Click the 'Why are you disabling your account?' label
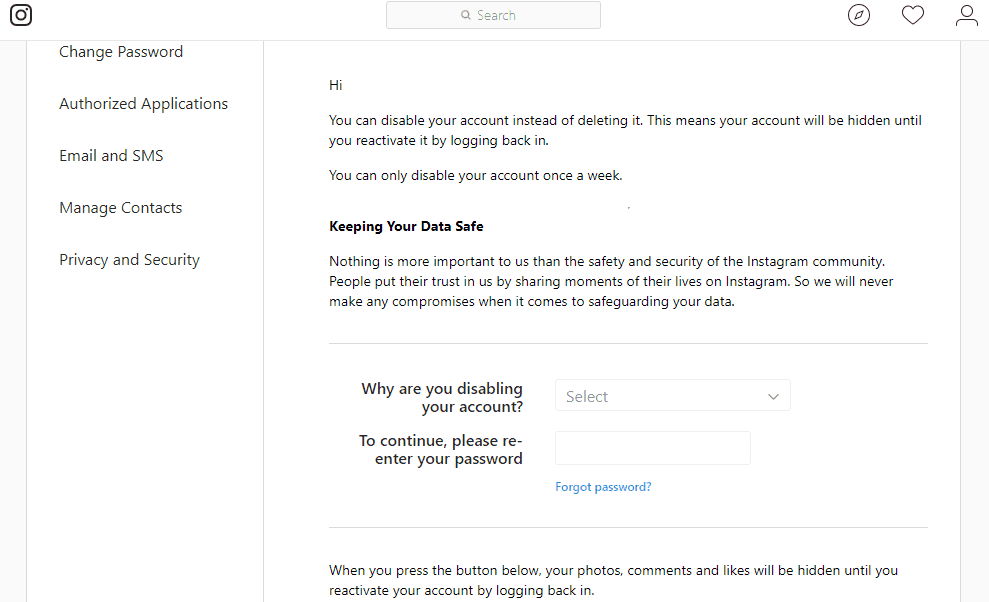The width and height of the screenshot is (989, 602). (442, 397)
